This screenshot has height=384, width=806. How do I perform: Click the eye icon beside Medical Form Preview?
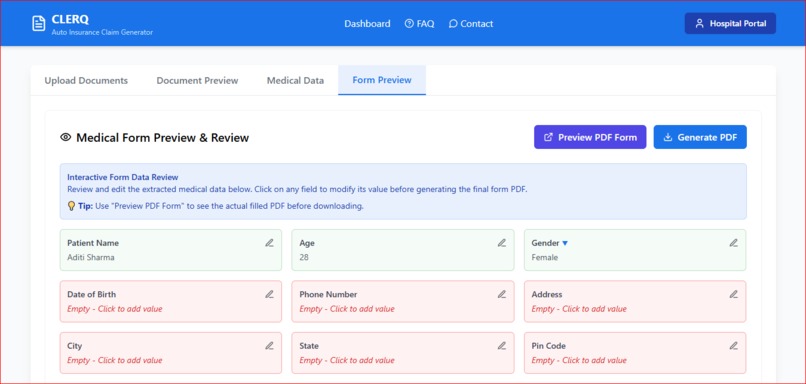pos(65,137)
